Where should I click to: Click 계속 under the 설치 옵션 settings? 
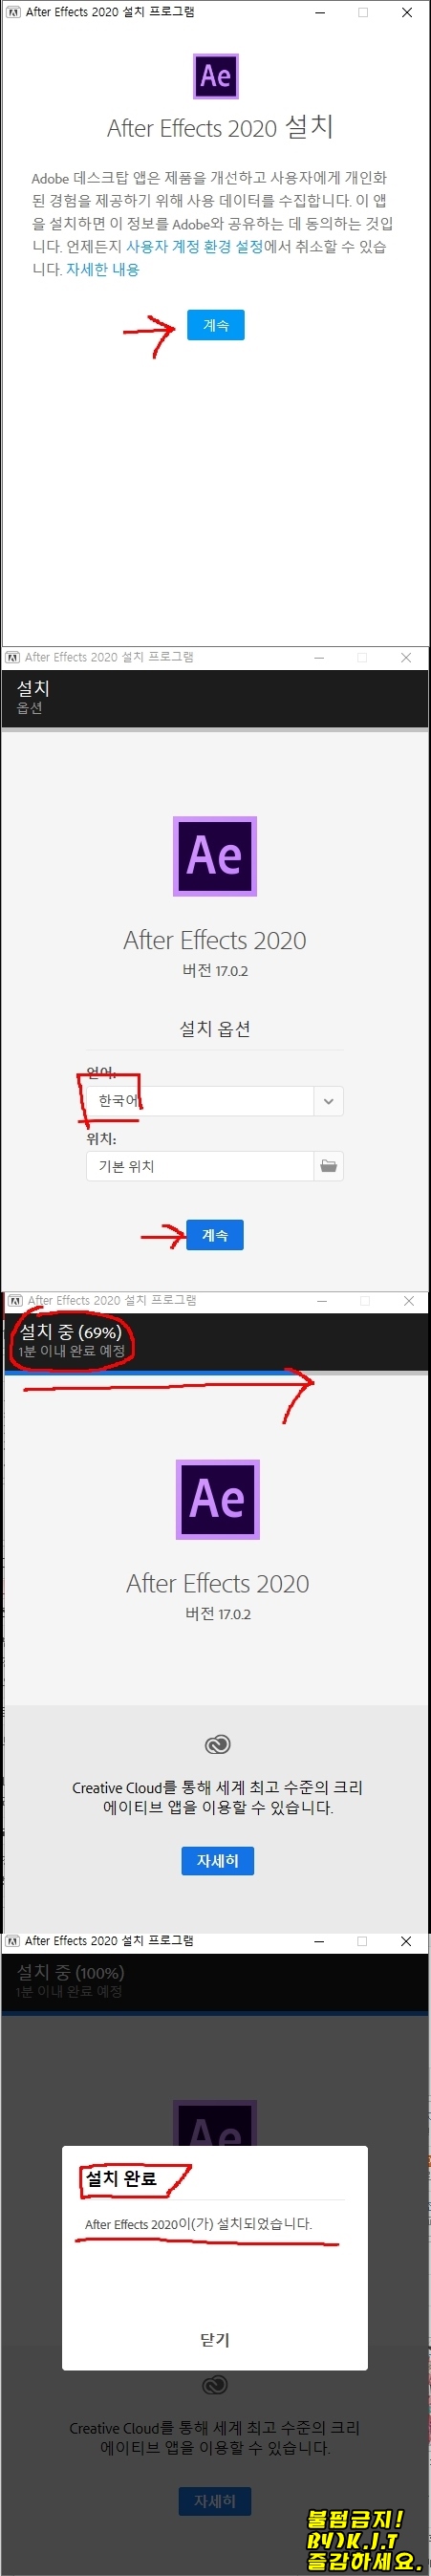pyautogui.click(x=215, y=1235)
